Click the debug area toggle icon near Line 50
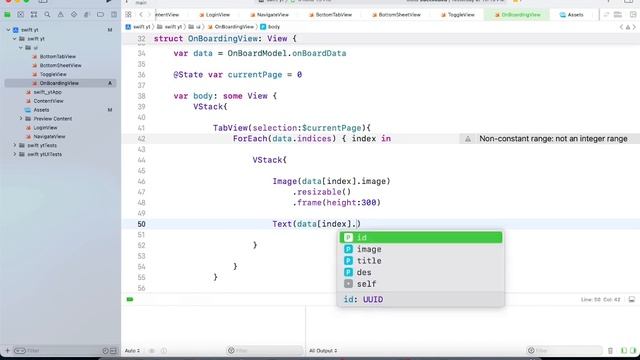The width and height of the screenshot is (640, 360). pos(631,300)
